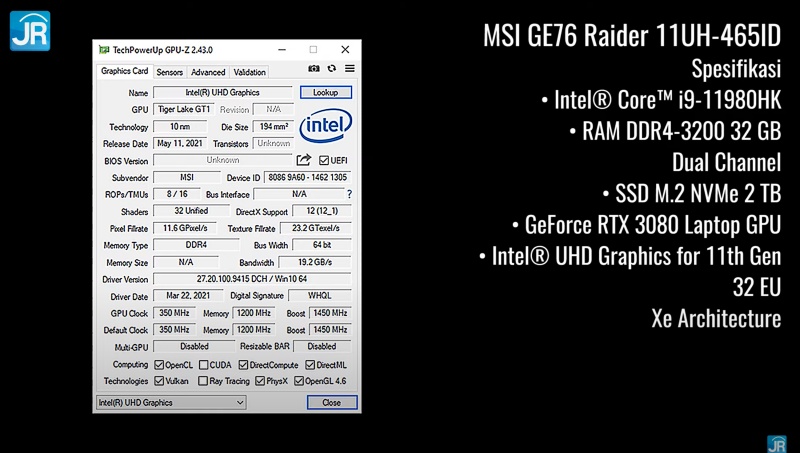Click the GPU-Z title bar app icon
This screenshot has height=453, width=800.
[x=102, y=49]
